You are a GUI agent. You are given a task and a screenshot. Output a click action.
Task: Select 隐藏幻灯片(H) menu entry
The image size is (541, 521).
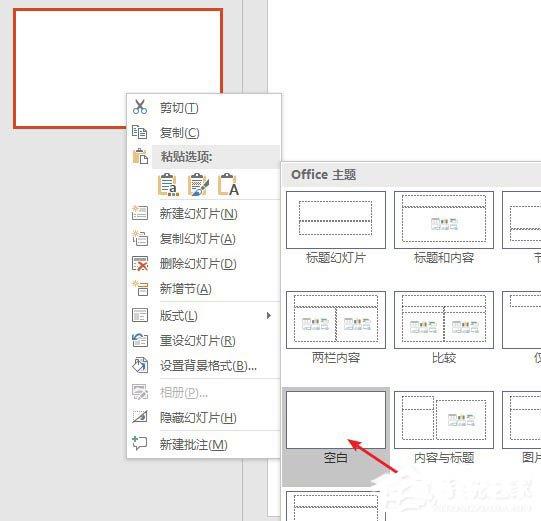[204, 418]
